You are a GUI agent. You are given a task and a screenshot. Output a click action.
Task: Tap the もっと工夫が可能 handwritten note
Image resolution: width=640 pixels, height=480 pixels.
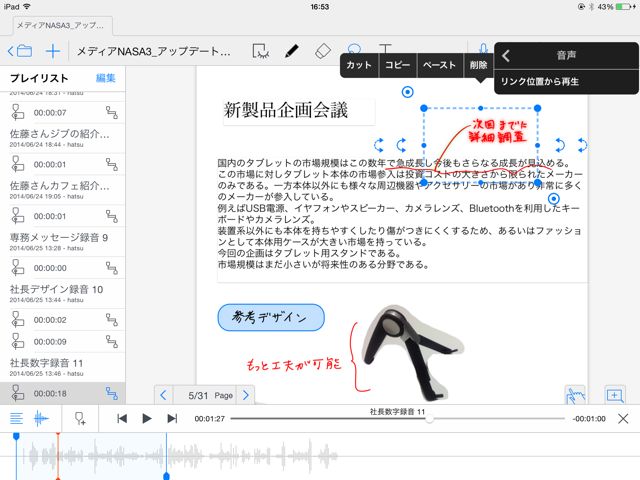point(293,364)
